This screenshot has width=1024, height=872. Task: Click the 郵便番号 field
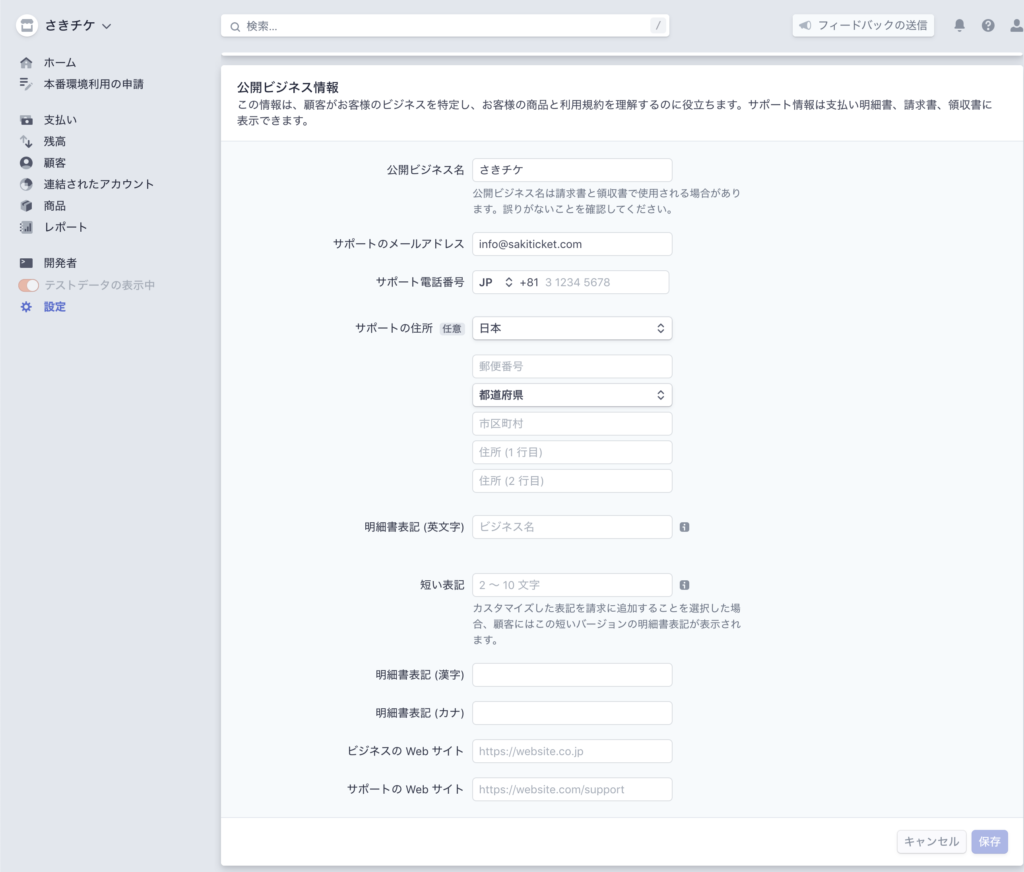(572, 366)
